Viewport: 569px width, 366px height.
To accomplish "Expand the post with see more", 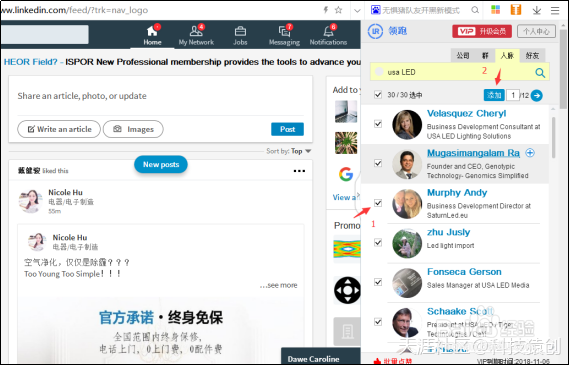I will point(278,285).
